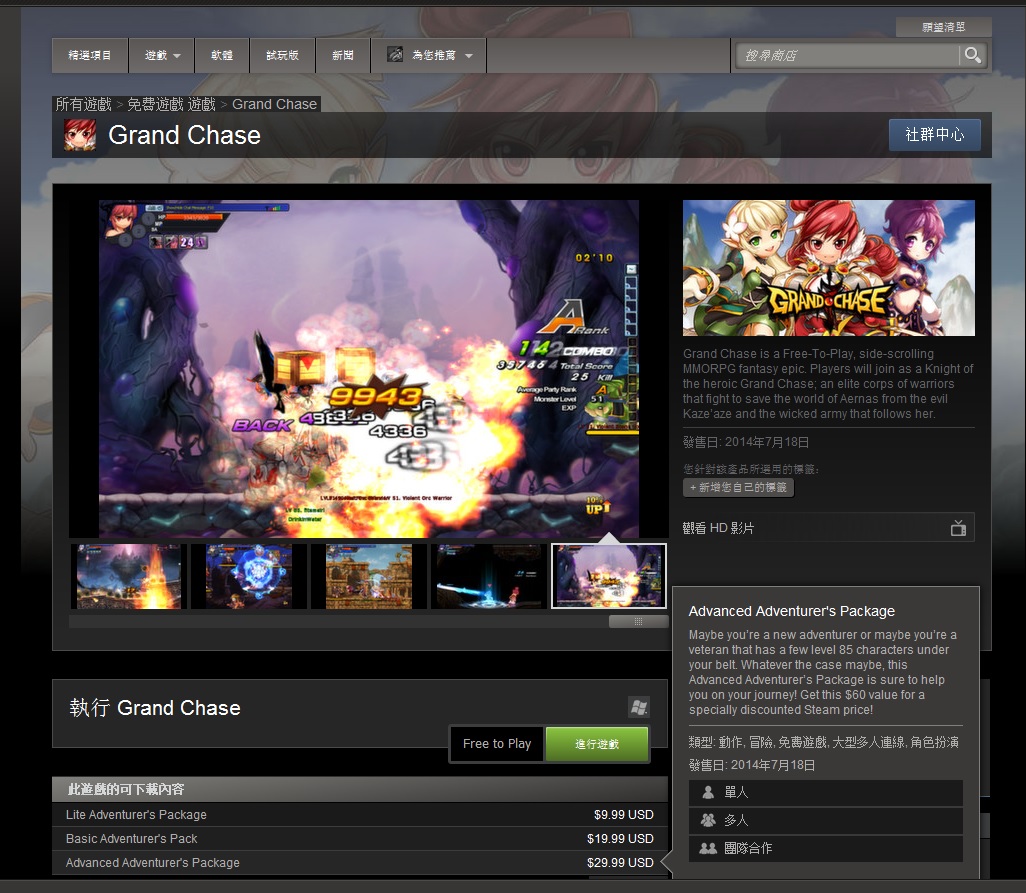Click the 社群中心 community hub button
Viewport: 1026px width, 893px height.
point(934,135)
